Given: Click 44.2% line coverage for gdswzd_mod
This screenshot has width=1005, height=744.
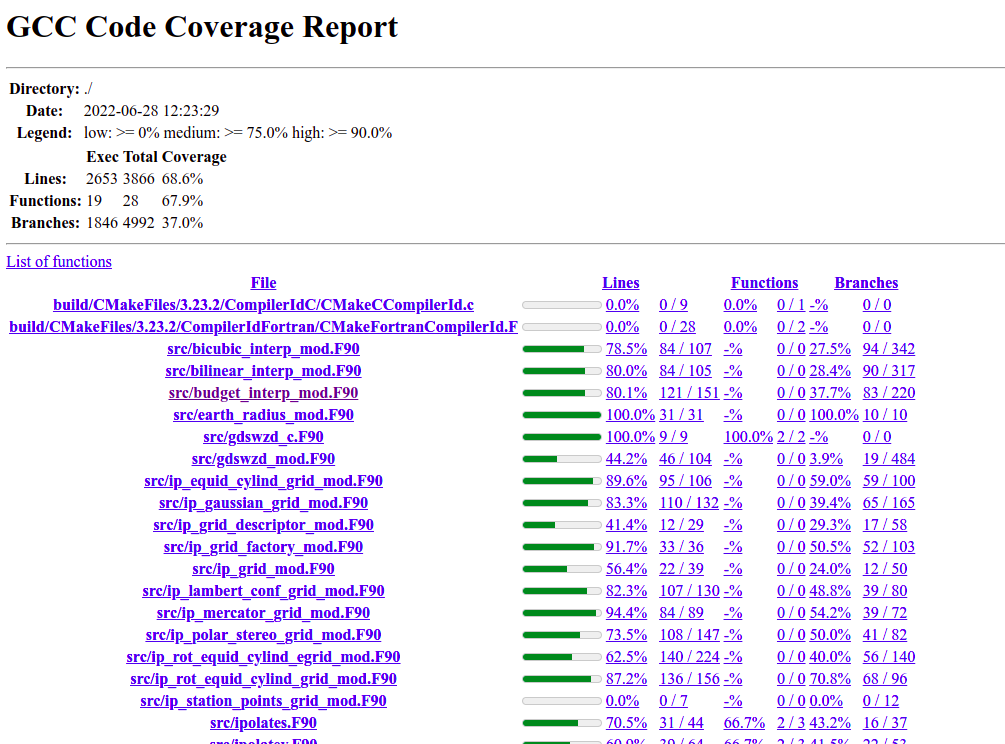Looking at the screenshot, I should point(626,459).
